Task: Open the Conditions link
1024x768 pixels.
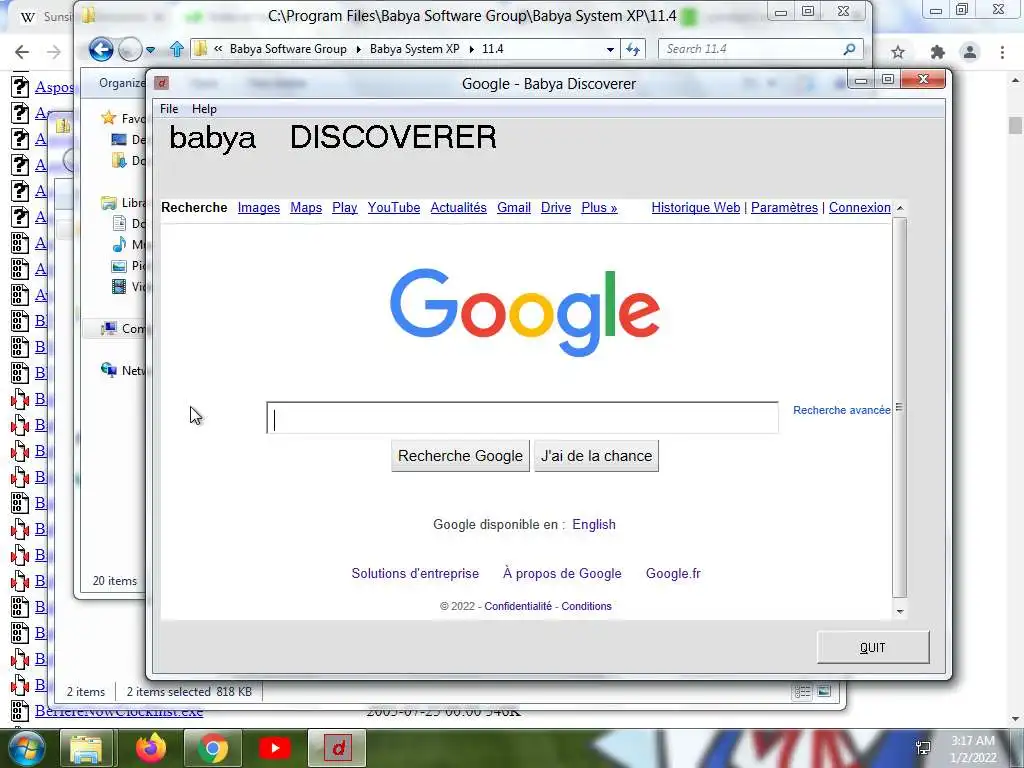Action: [x=586, y=606]
